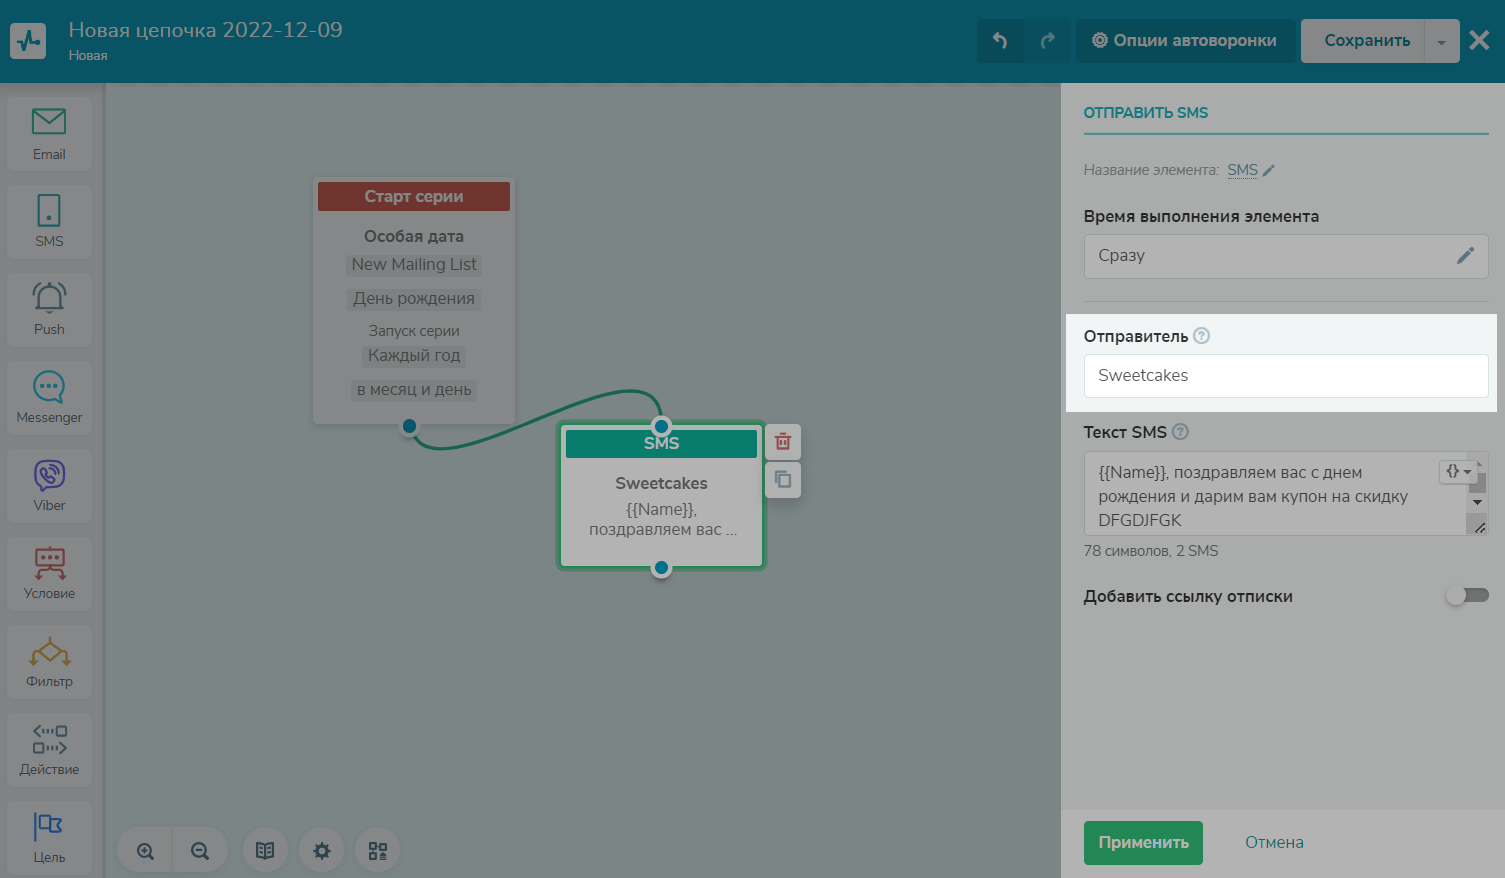This screenshot has width=1505, height=878.
Task: Click the в месяц и день label
Action: tap(414, 390)
